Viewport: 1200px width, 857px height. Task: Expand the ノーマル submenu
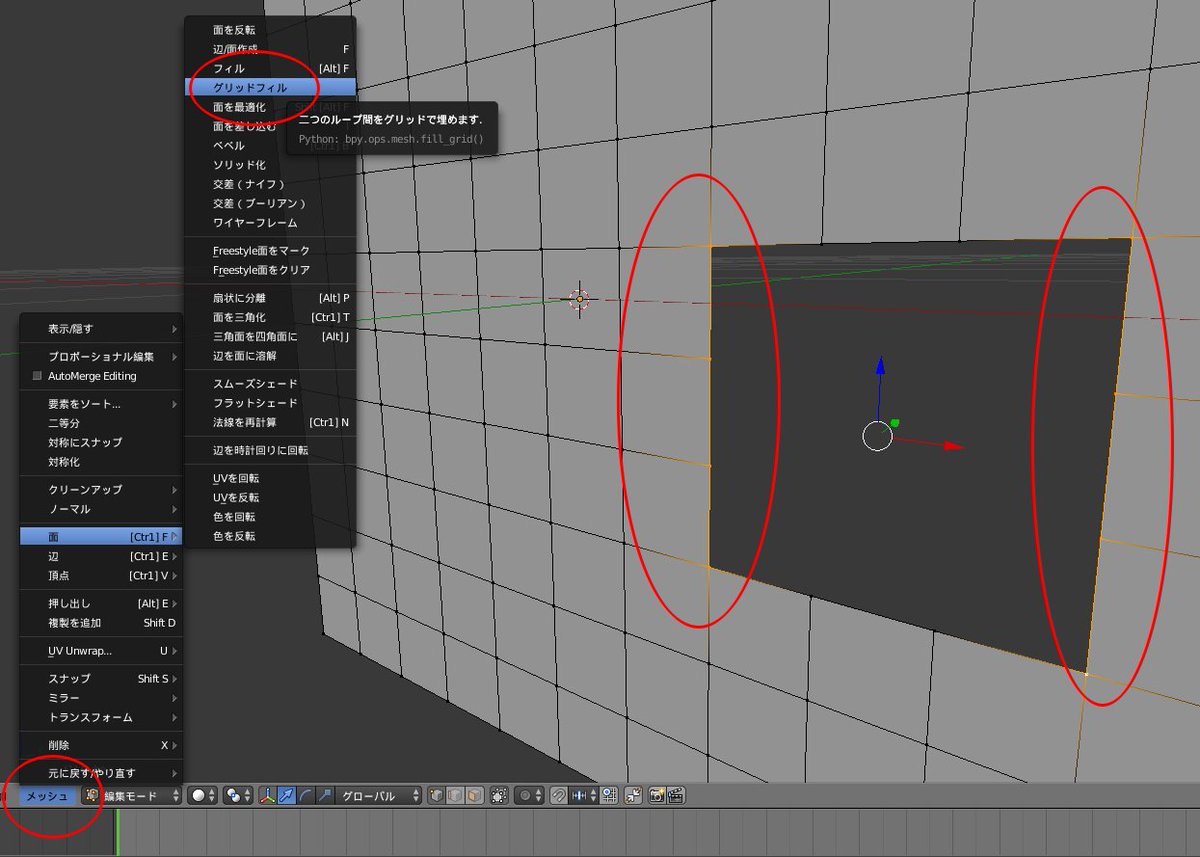coord(101,509)
